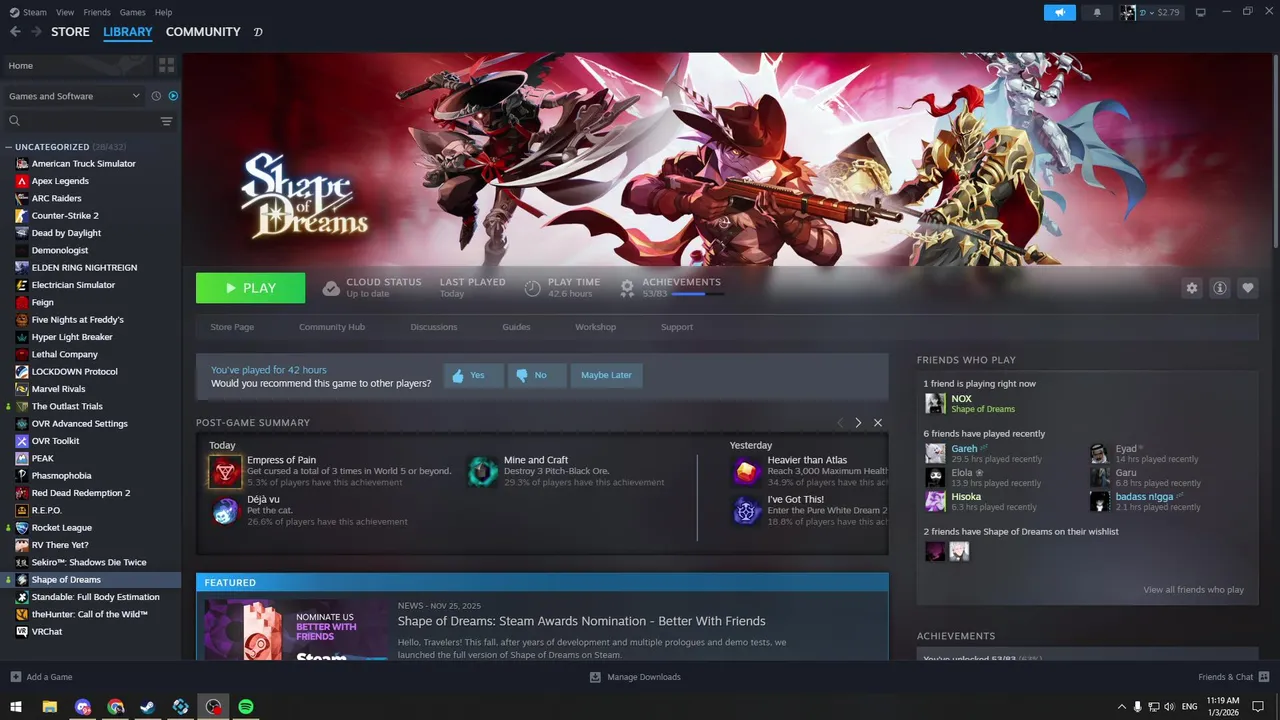
Task: Click the achievements progress bar
Action: [696, 294]
